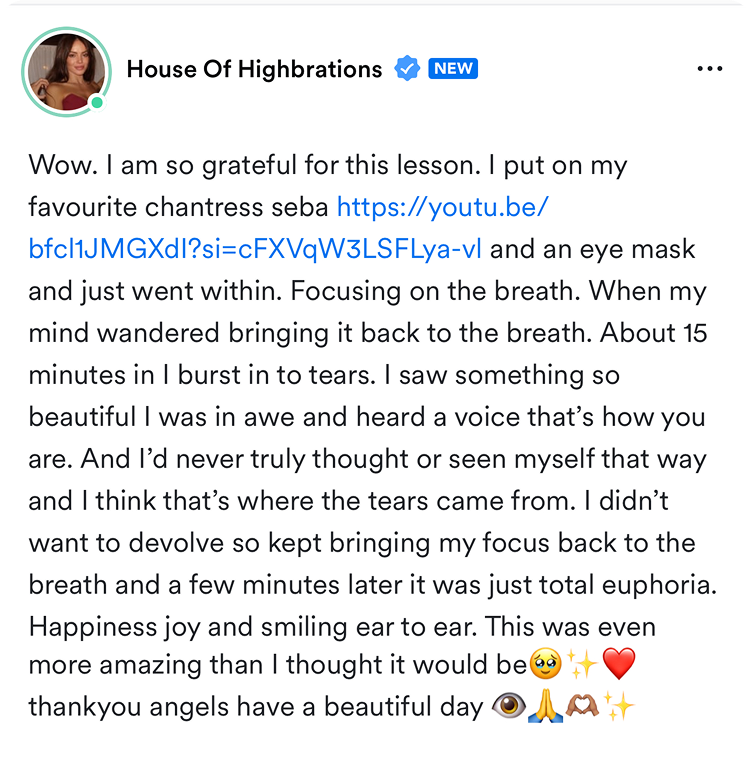Click the sparkles emoji beside the red heart

click(582, 664)
